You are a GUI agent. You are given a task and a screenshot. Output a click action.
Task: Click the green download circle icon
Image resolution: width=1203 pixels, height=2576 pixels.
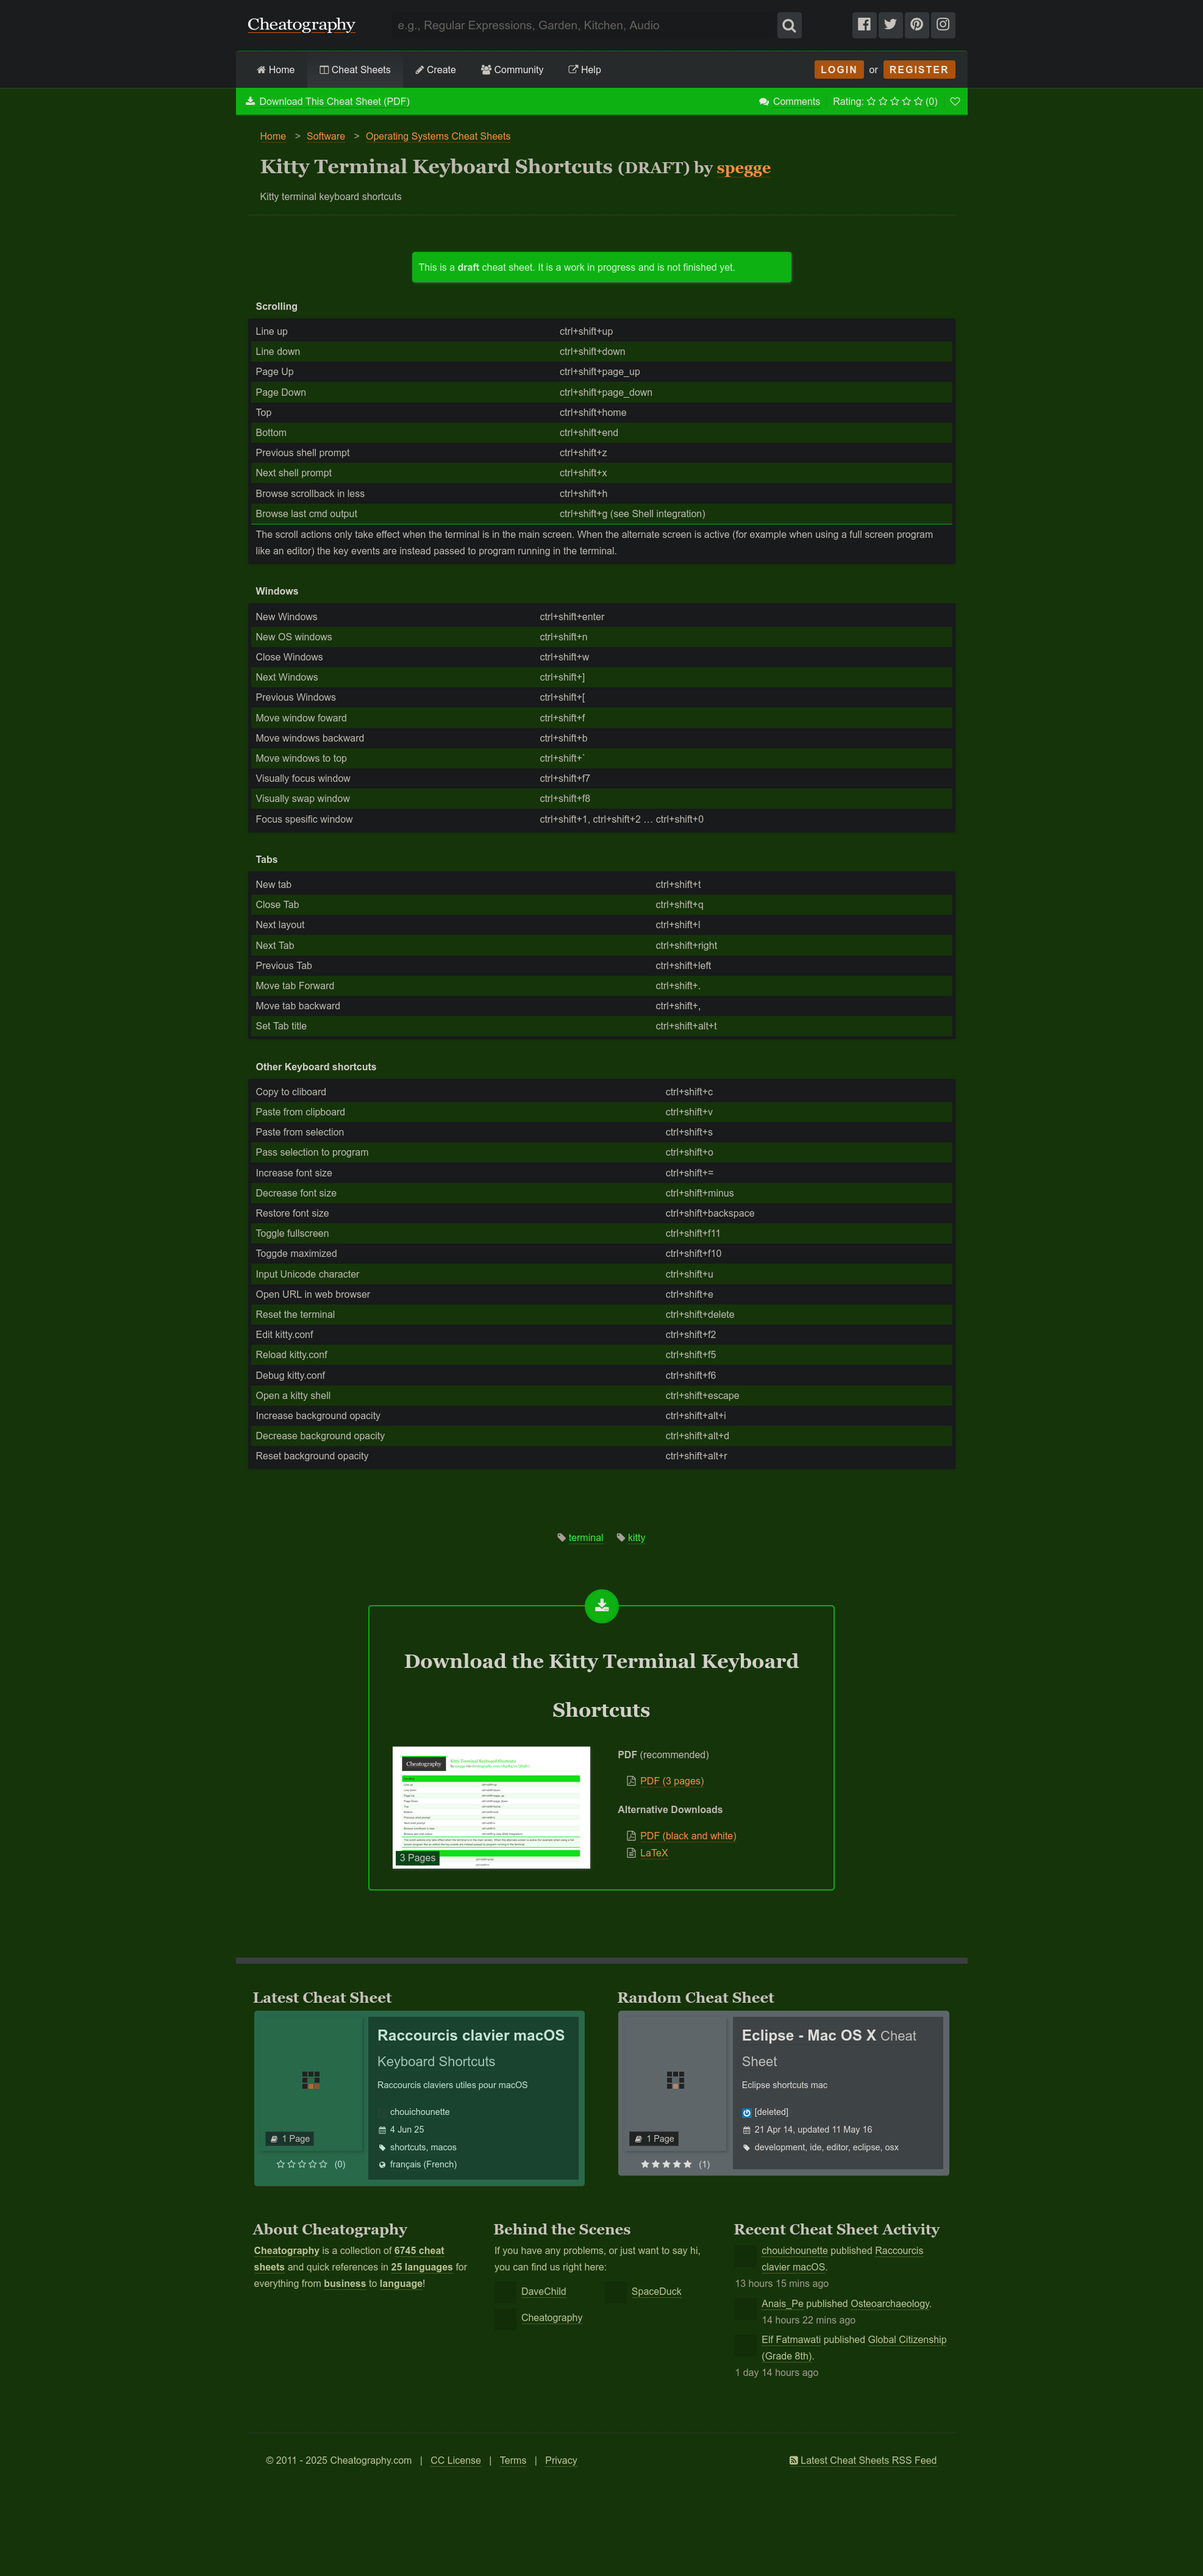(601, 1605)
